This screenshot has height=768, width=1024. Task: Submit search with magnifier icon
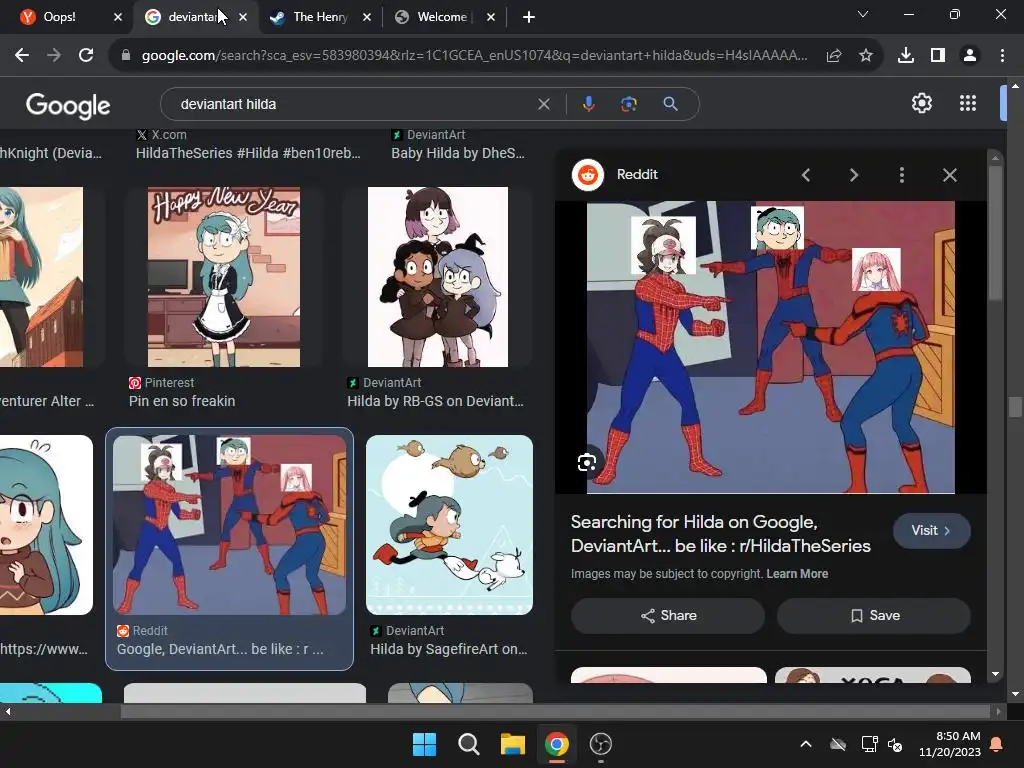[670, 104]
